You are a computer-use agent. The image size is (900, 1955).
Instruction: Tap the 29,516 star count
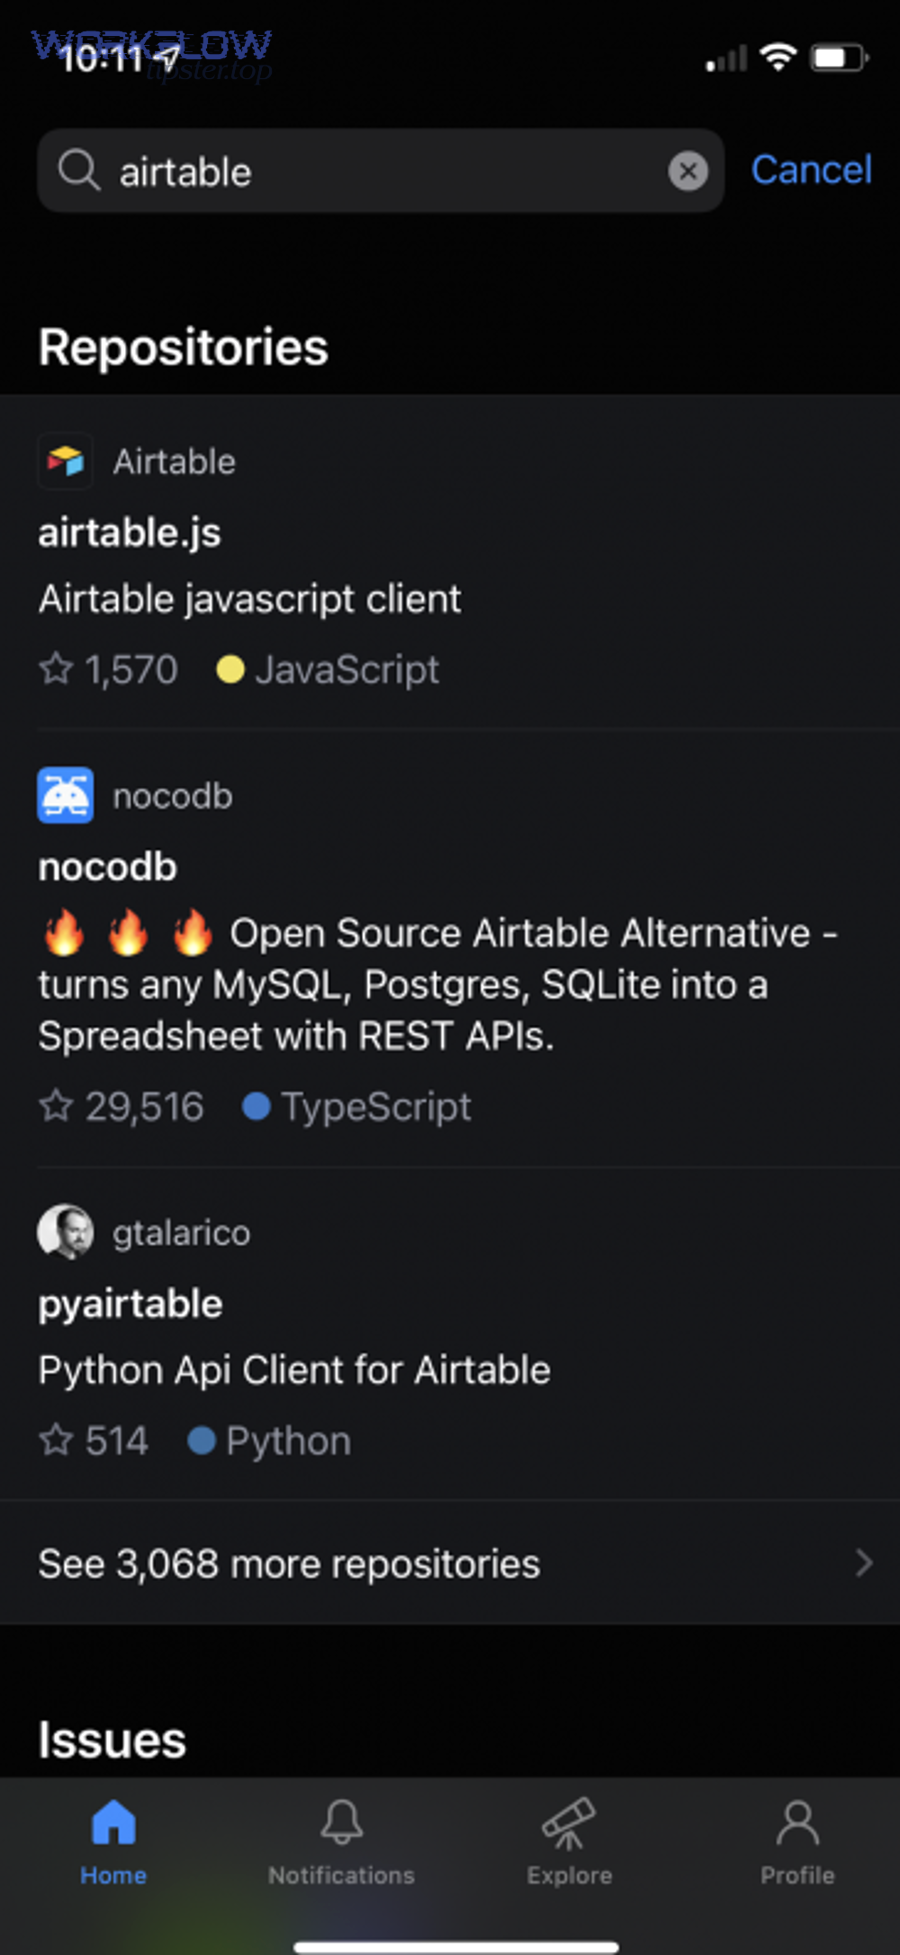coord(144,1107)
